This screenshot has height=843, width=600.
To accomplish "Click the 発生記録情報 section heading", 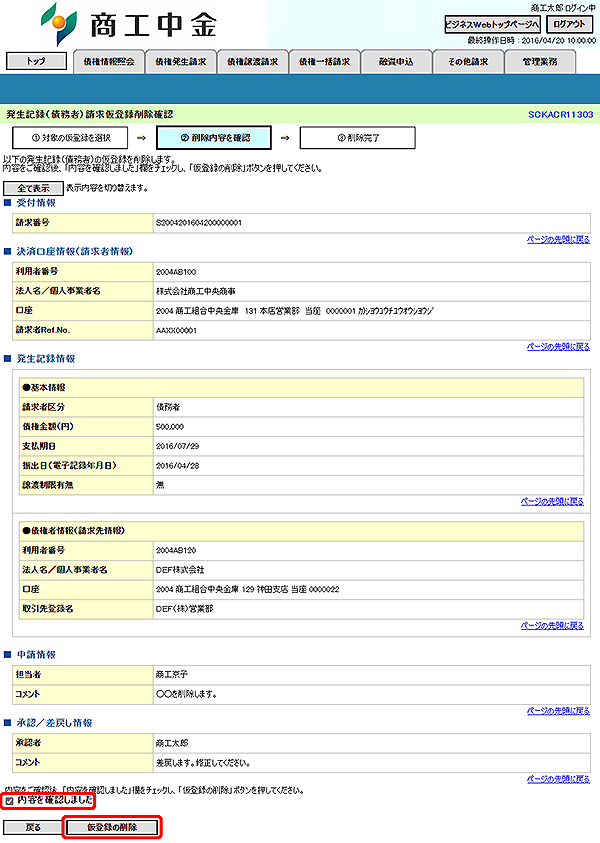I will 46,359.
